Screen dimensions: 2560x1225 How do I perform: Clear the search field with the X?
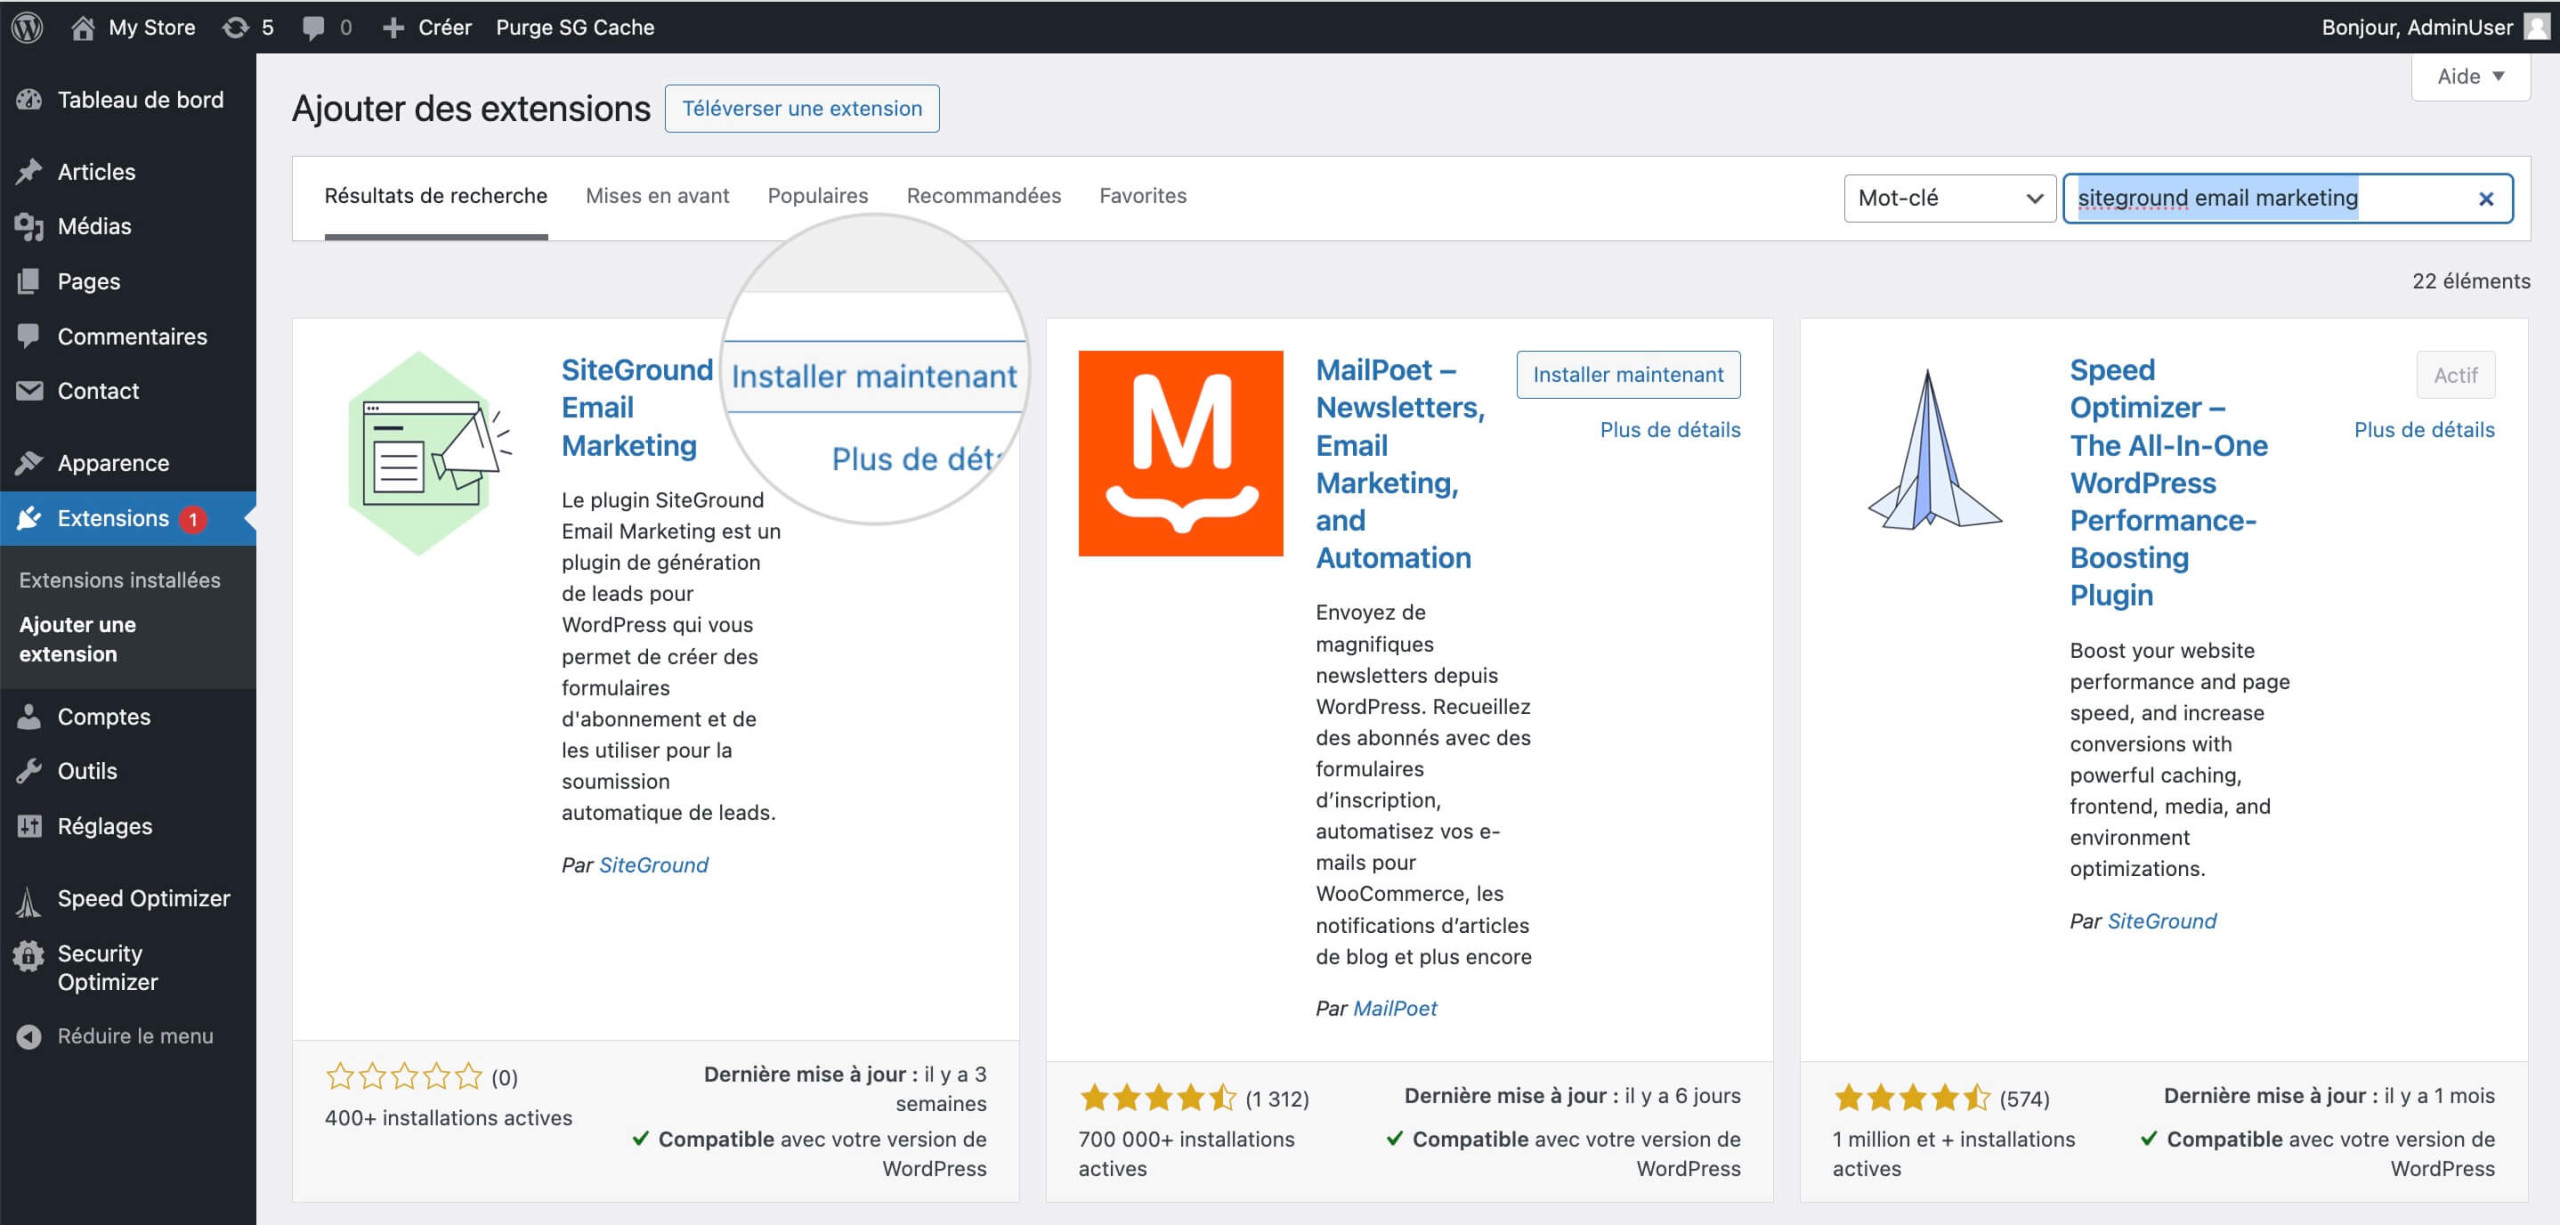(x=2486, y=199)
